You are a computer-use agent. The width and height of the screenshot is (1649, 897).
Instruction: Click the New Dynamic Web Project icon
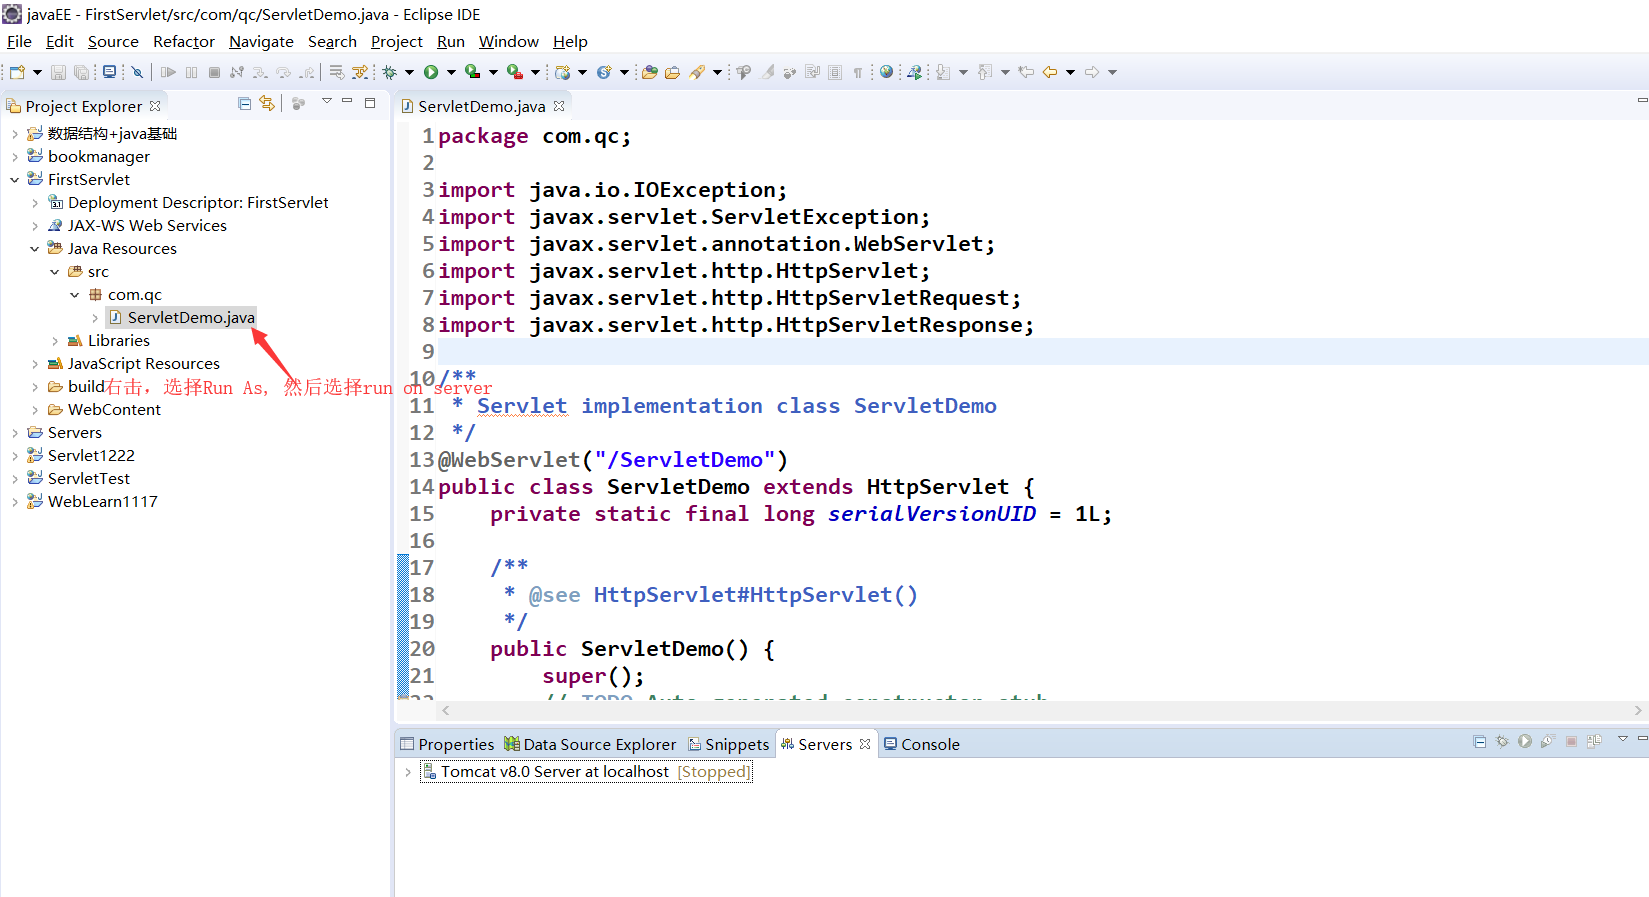[563, 72]
